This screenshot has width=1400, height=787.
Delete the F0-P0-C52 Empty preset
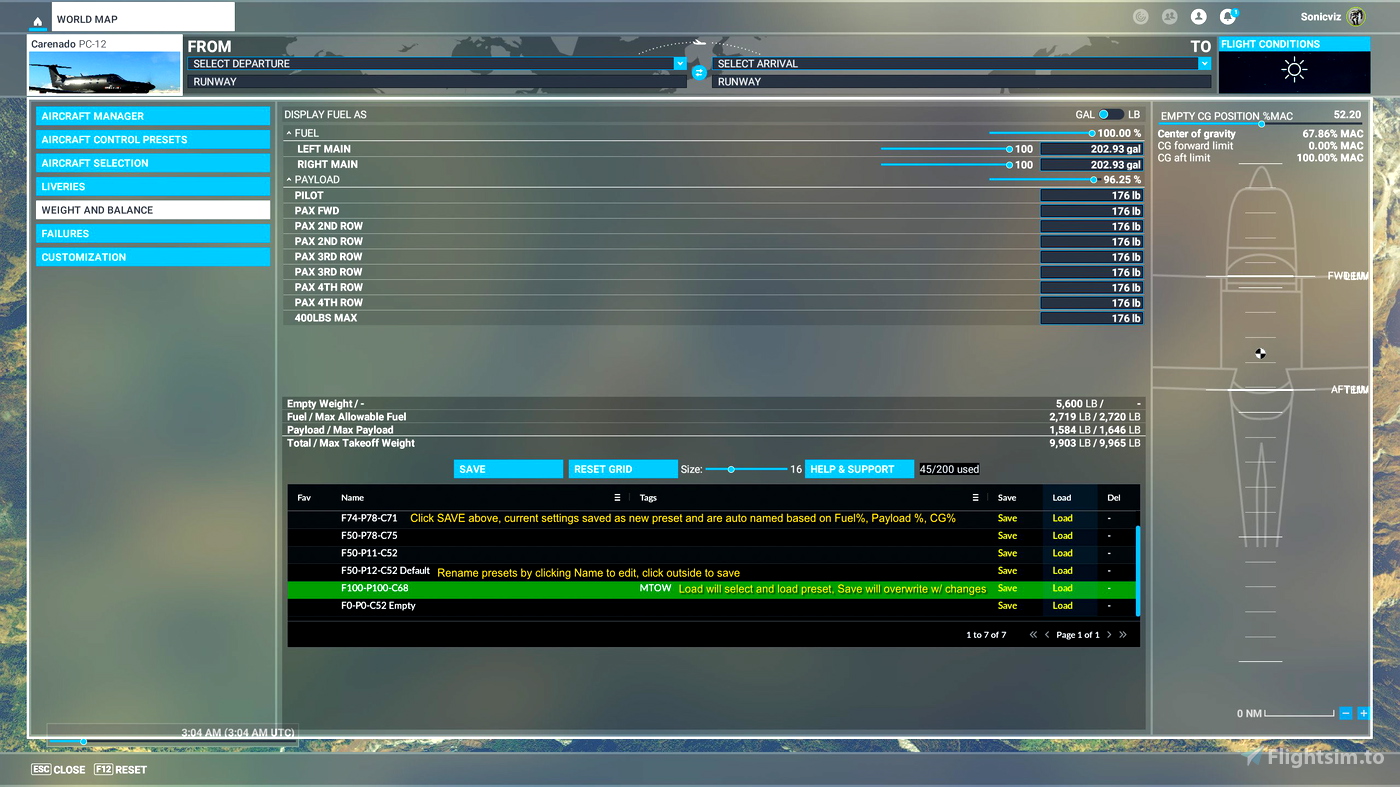1109,606
